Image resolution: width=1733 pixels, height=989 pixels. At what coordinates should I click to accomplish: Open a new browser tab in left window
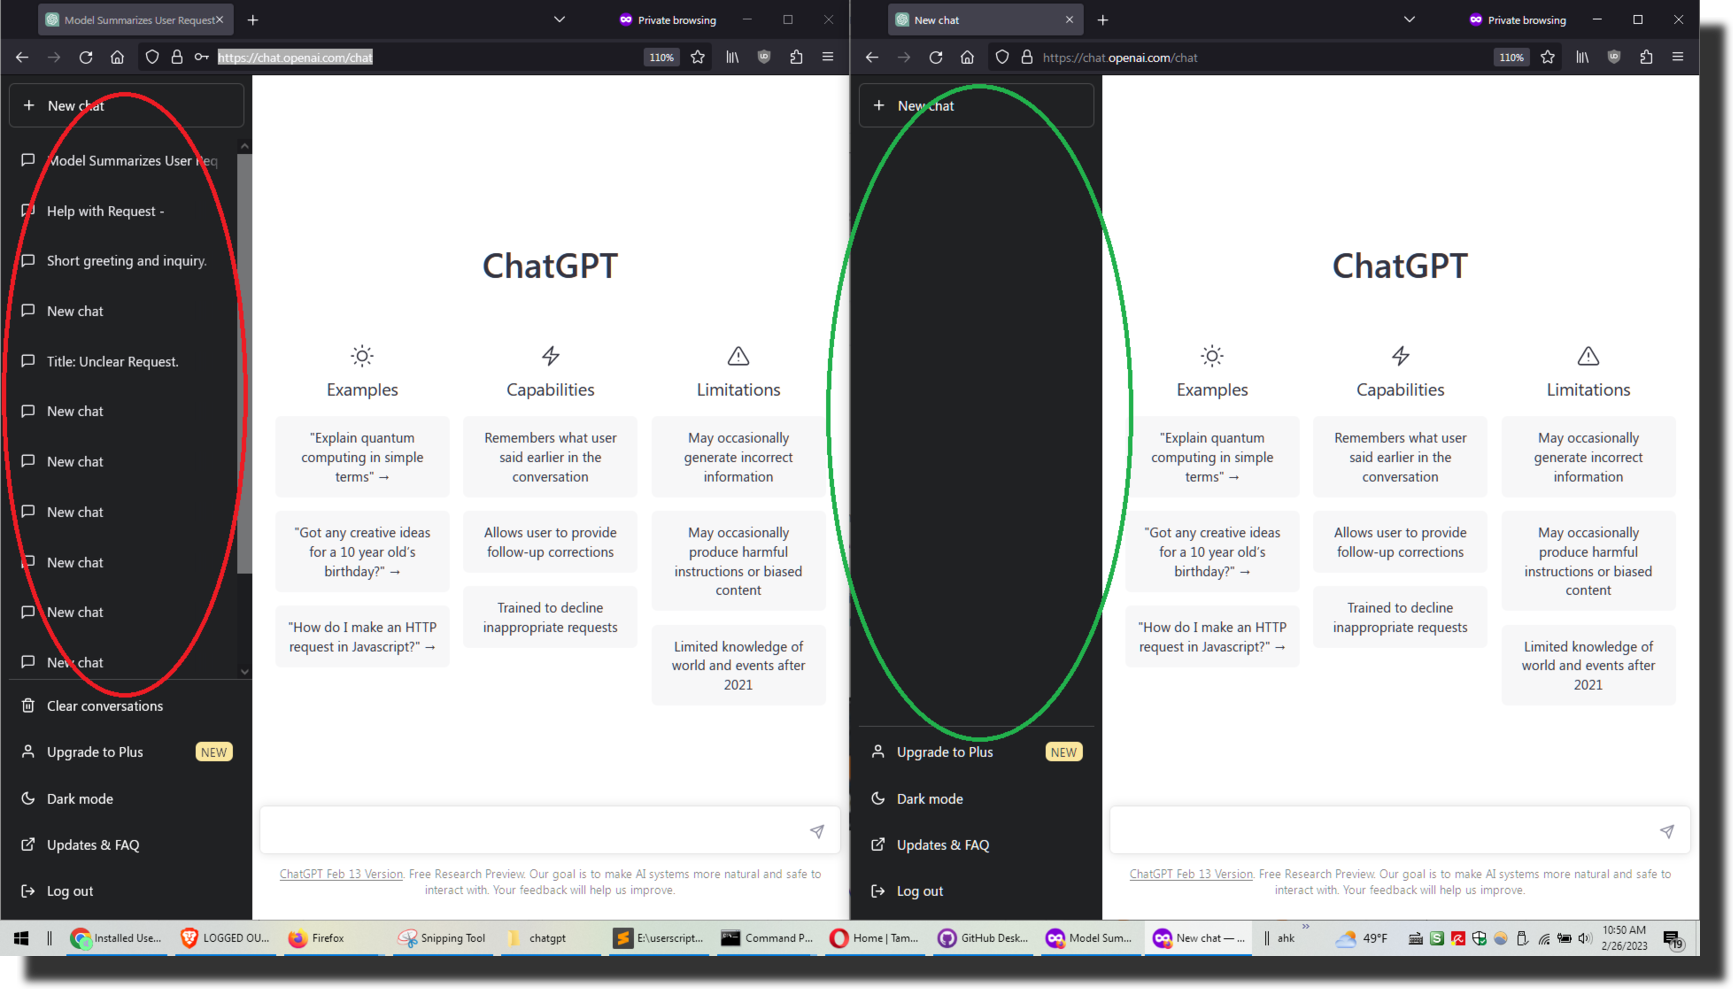pos(253,20)
